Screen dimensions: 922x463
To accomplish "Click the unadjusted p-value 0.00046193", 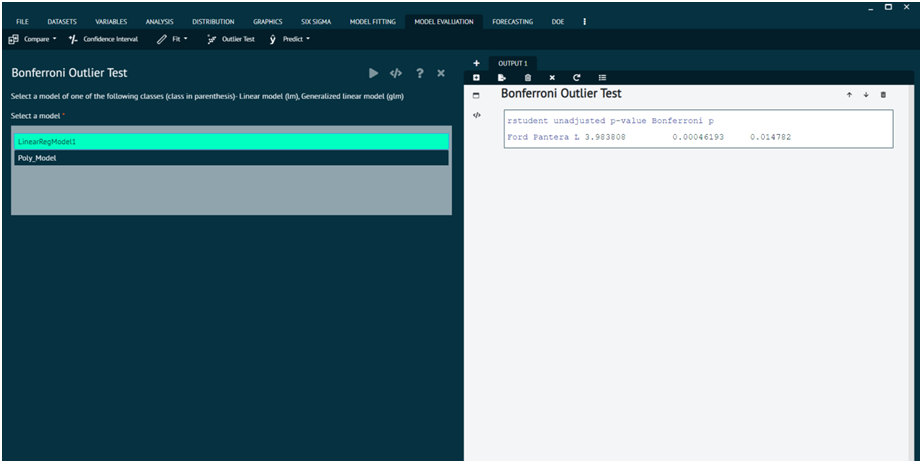I will tap(698, 137).
